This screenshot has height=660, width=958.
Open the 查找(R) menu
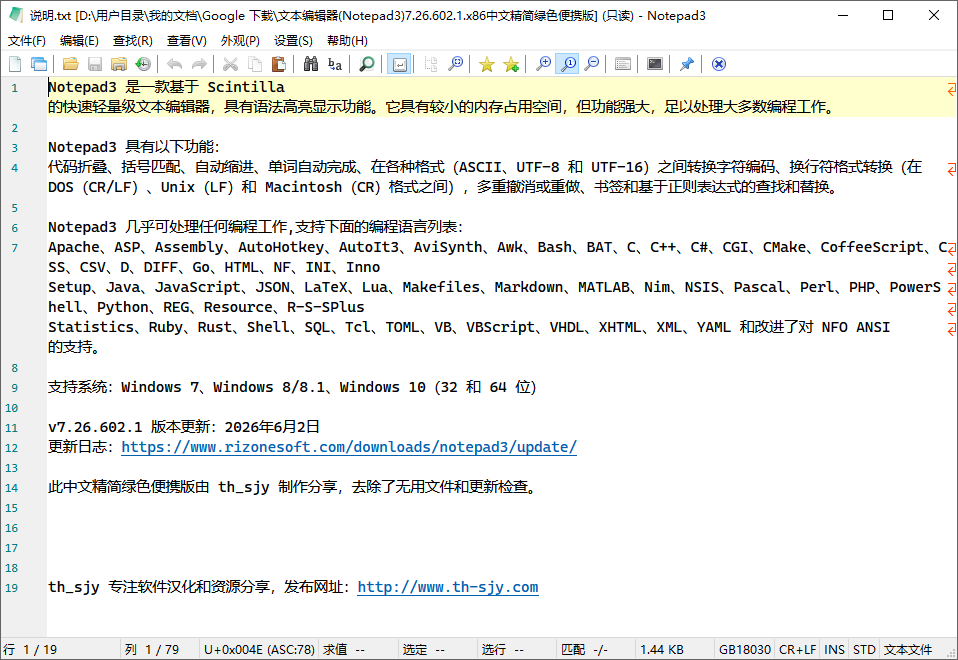(x=133, y=40)
